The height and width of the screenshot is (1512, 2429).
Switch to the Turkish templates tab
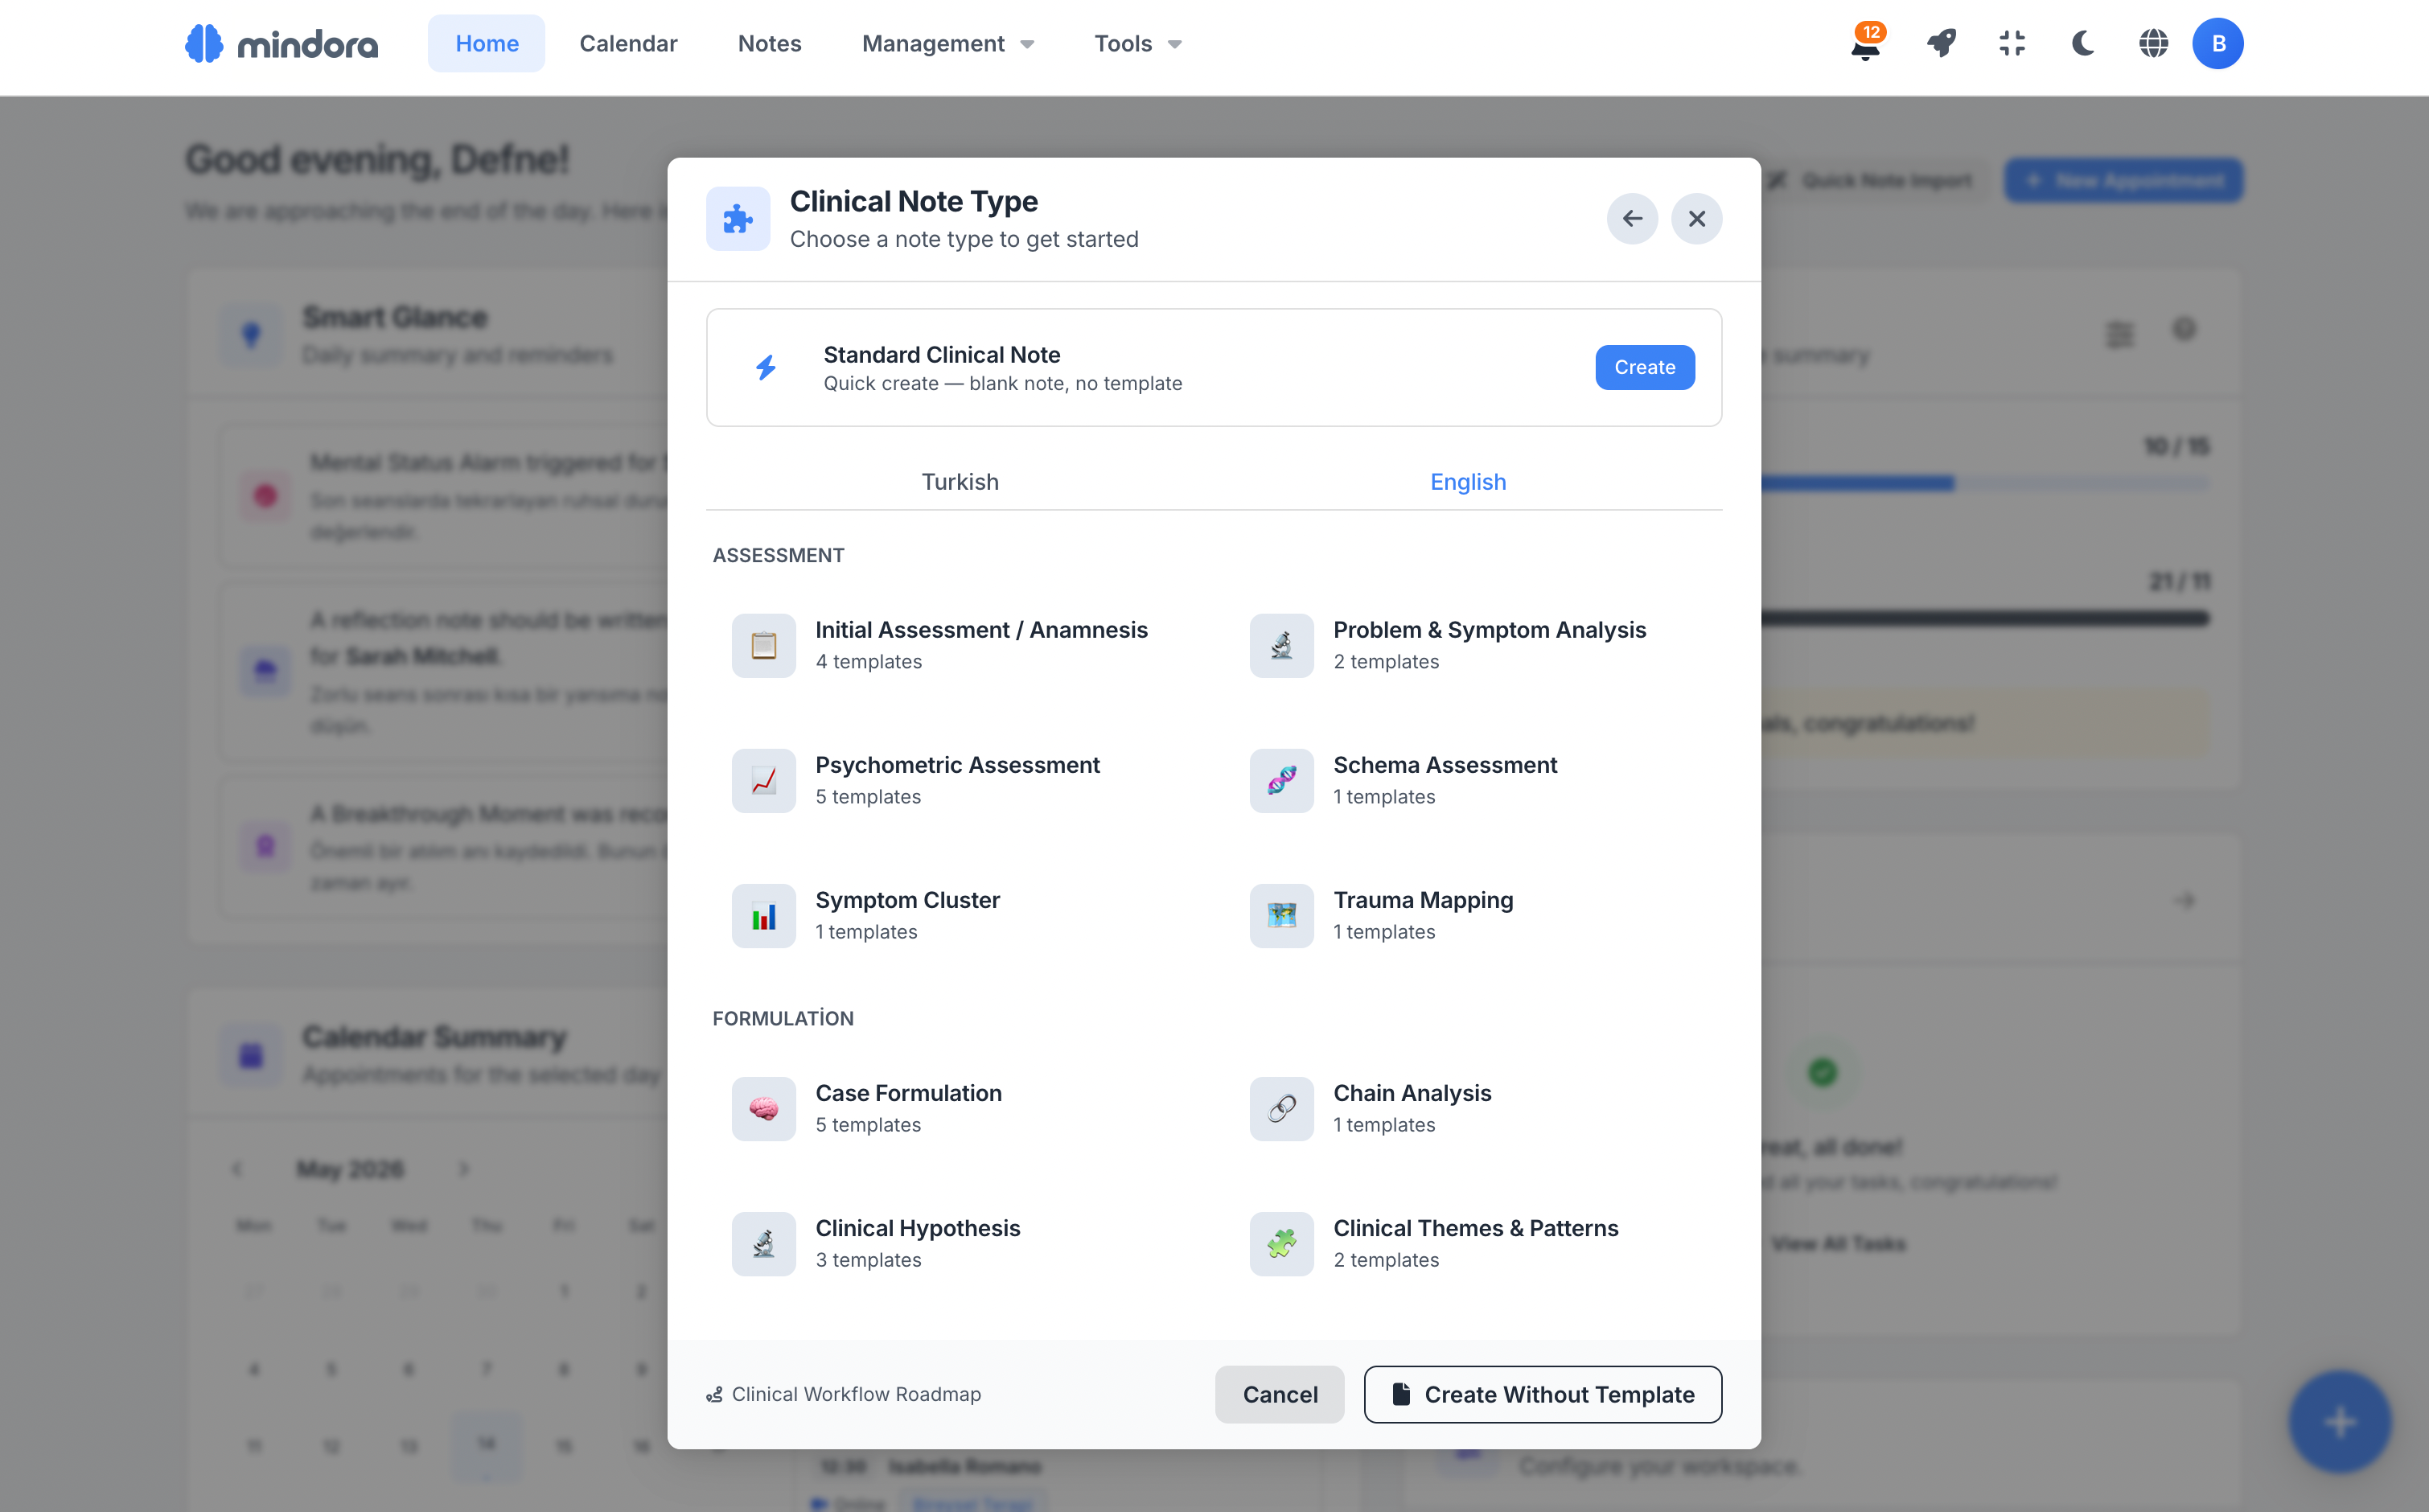(x=960, y=482)
